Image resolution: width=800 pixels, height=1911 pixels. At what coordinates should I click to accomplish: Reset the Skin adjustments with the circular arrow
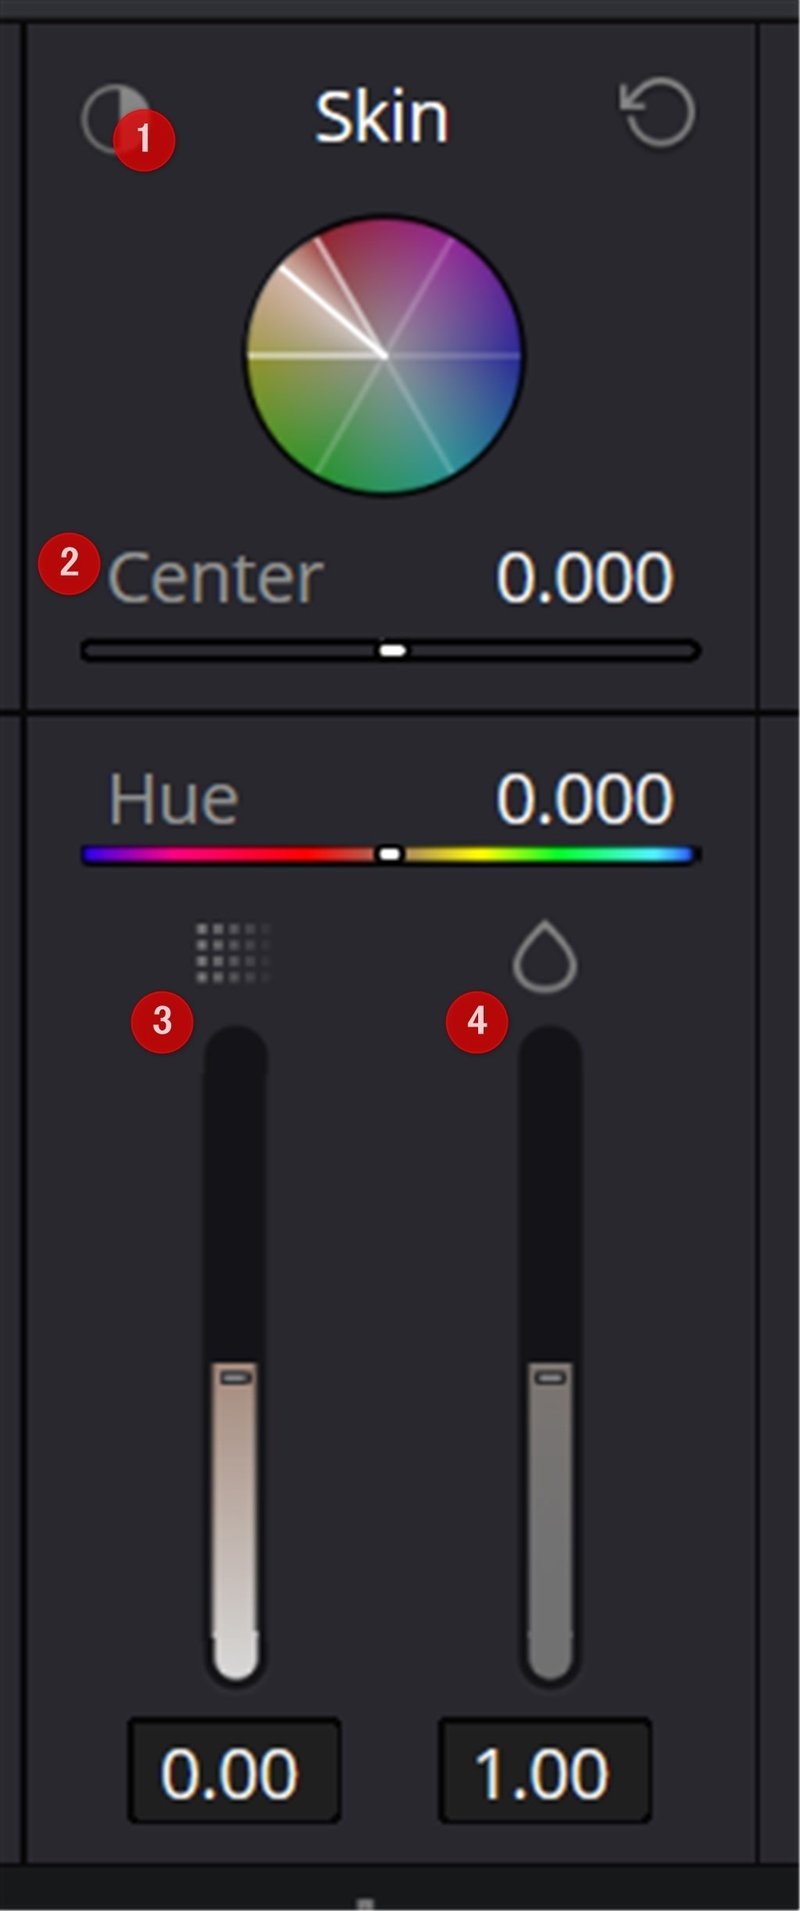658,115
